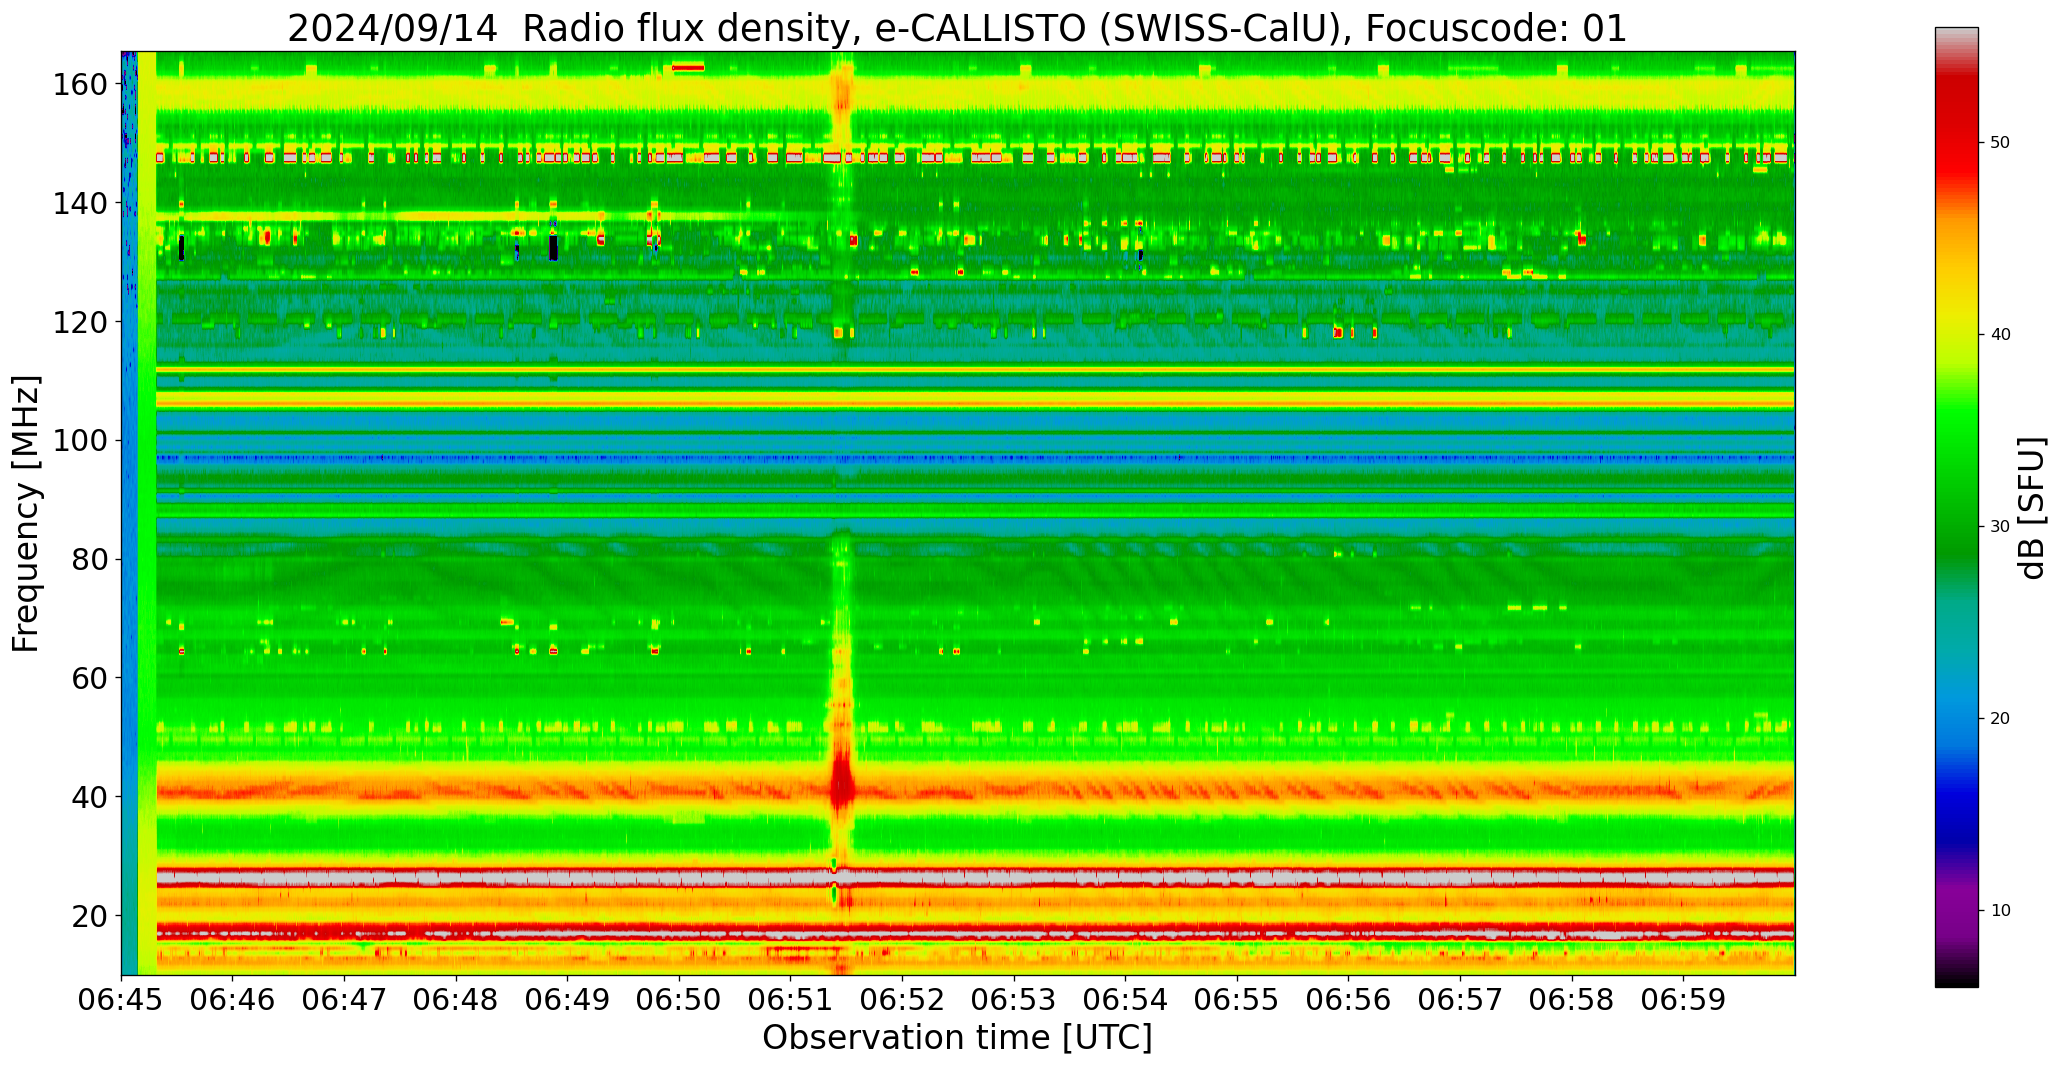Click the time tick label 06:50

coord(680,1000)
